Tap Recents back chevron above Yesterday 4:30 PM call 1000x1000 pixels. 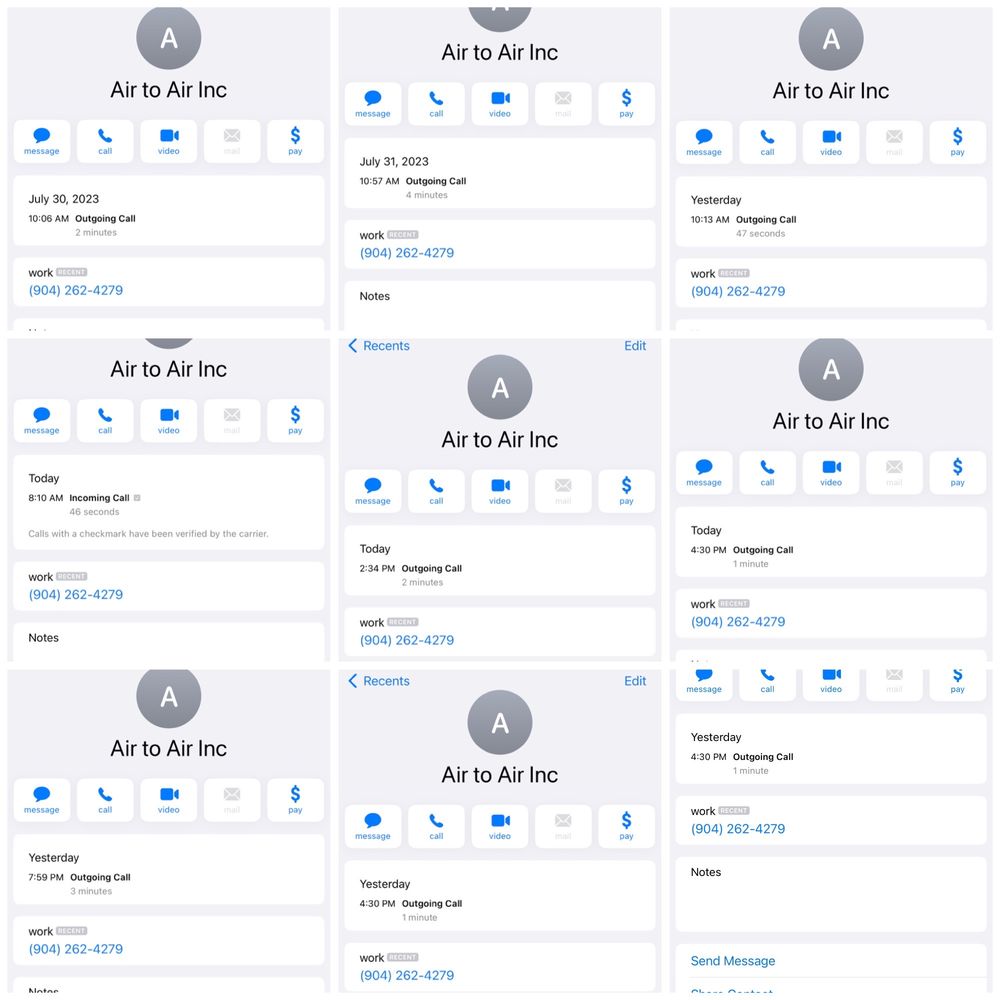(x=353, y=681)
